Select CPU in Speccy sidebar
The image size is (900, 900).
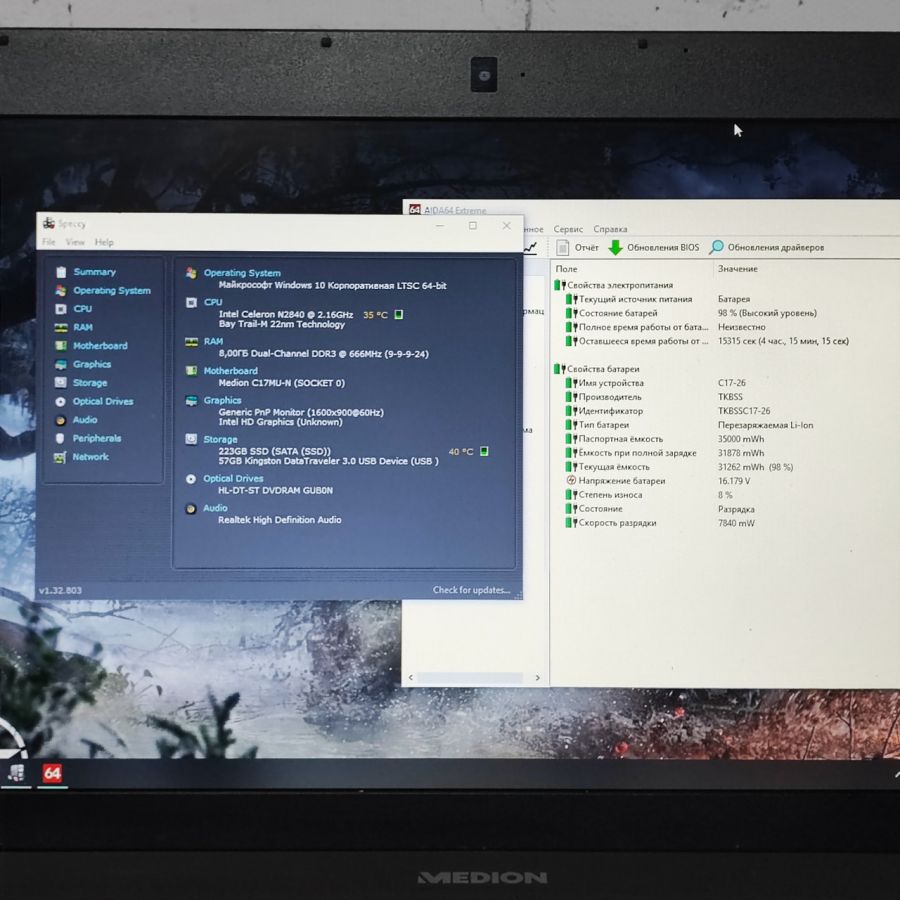(83, 309)
